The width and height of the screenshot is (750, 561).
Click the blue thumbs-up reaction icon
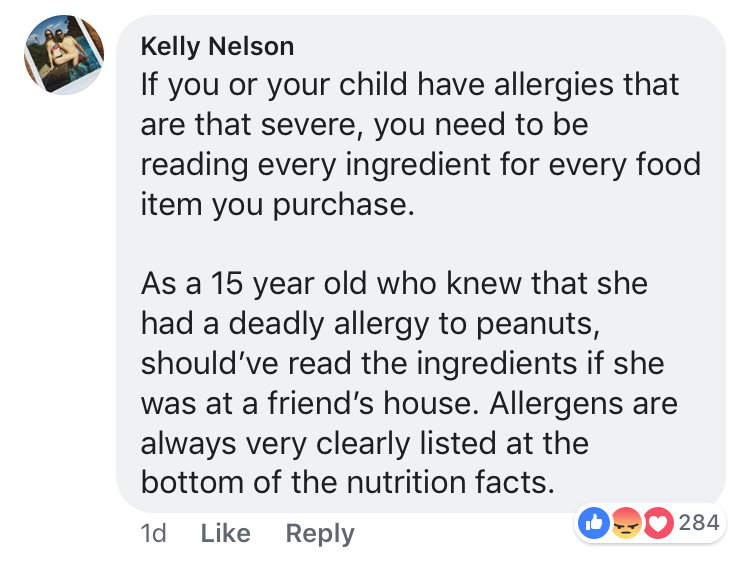pyautogui.click(x=594, y=523)
